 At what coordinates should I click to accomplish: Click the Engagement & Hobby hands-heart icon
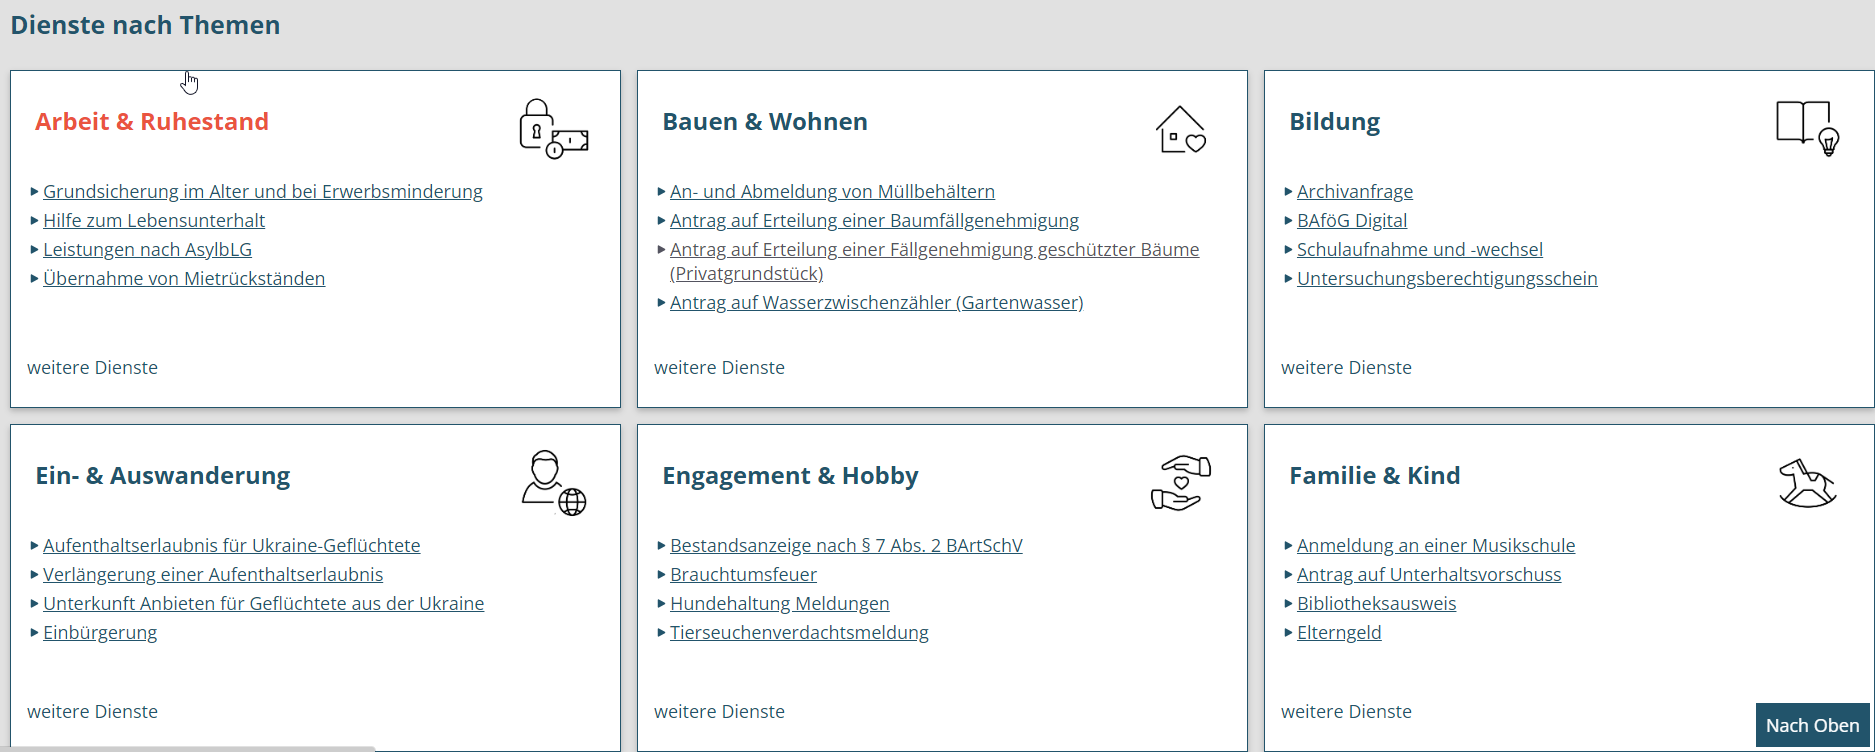1180,483
